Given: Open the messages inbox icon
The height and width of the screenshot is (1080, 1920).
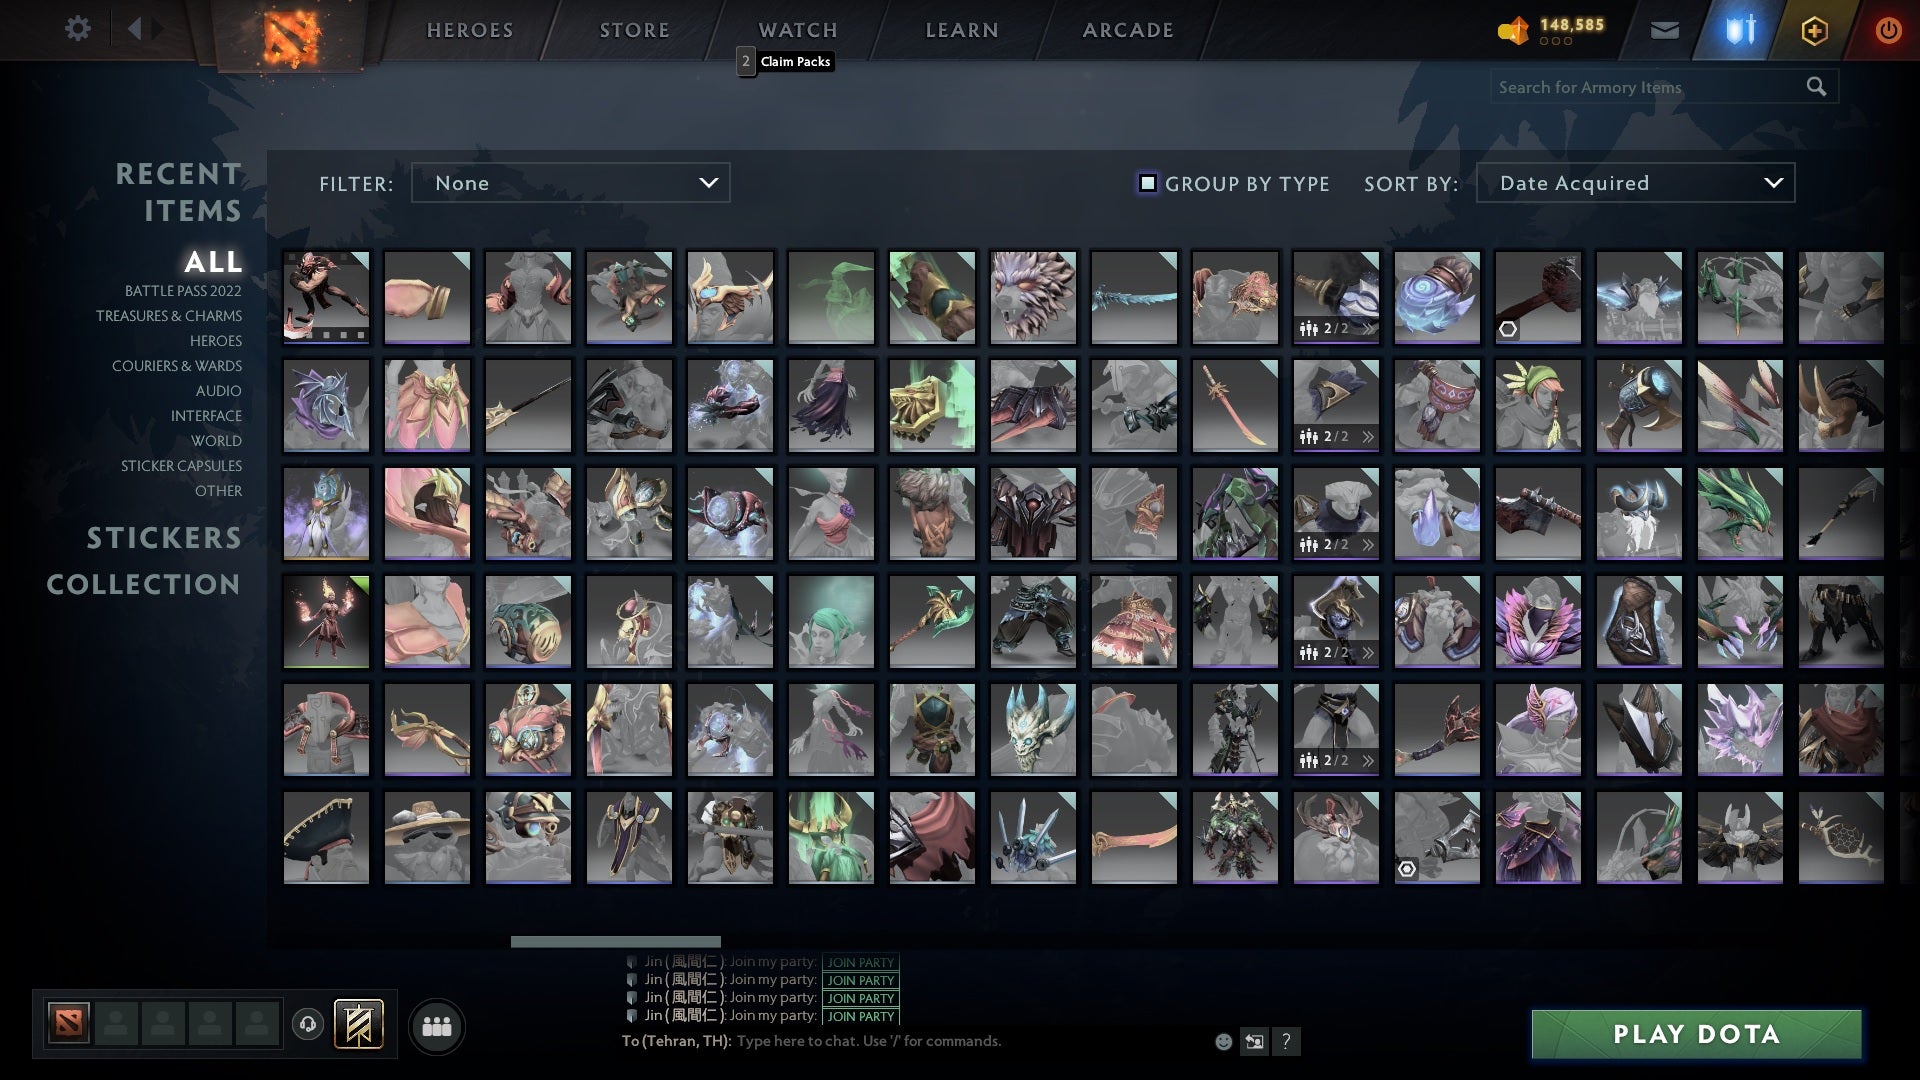Looking at the screenshot, I should coord(1664,29).
